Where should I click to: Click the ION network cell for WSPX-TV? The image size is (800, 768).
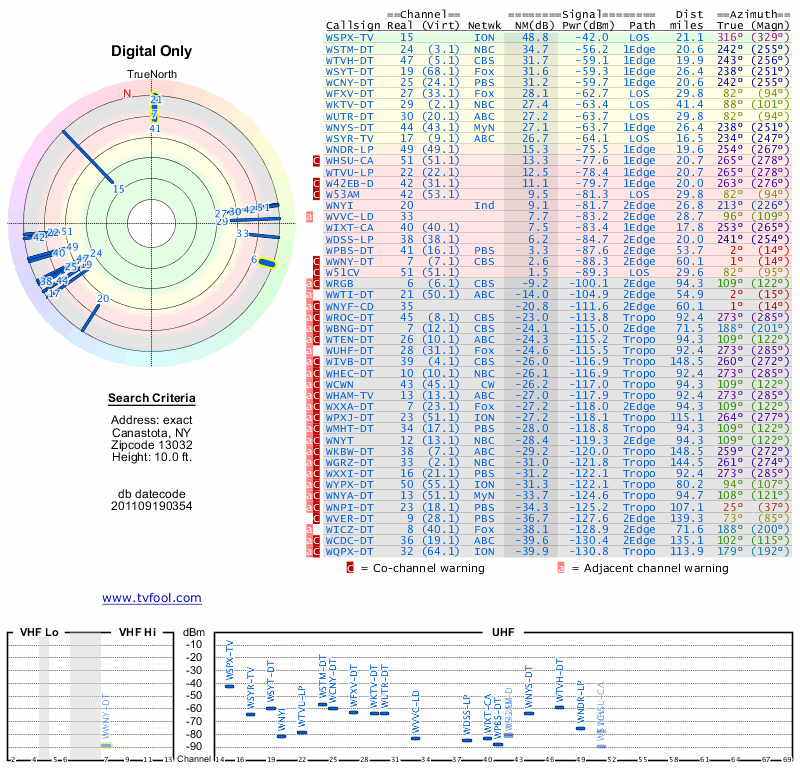point(484,38)
